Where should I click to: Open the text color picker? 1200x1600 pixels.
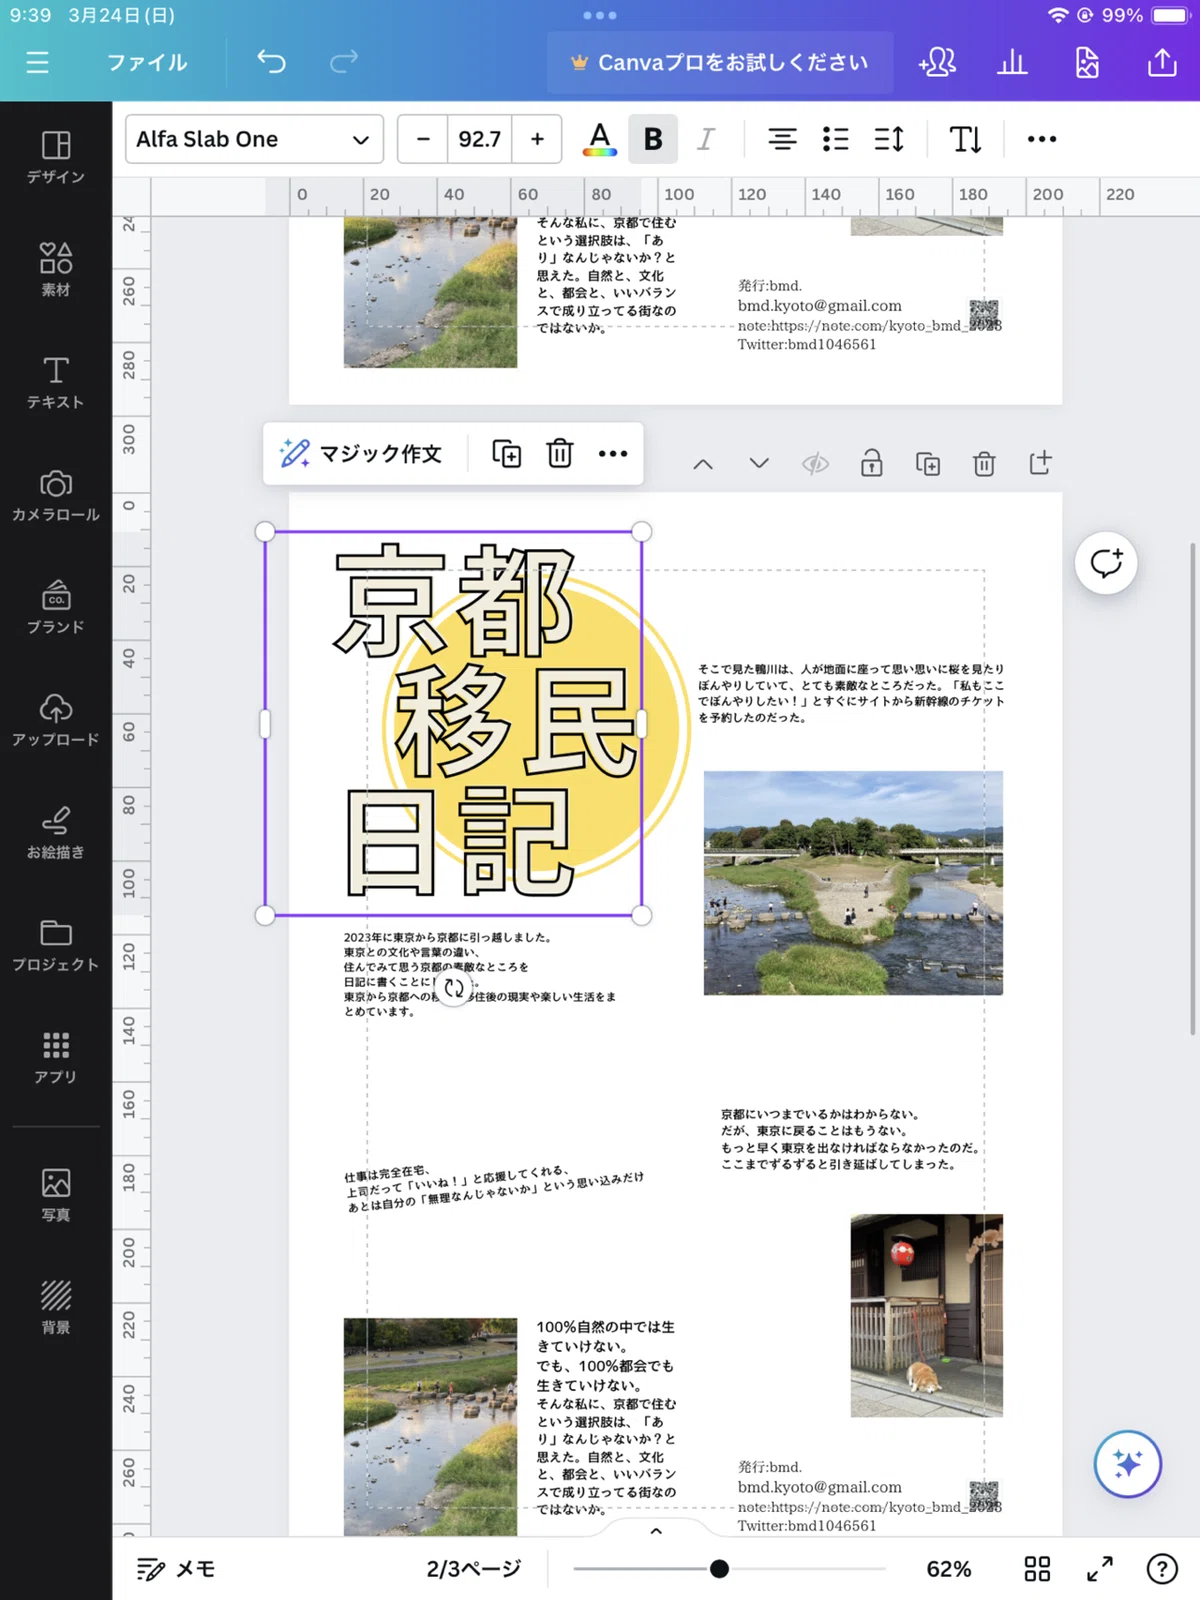click(x=599, y=139)
